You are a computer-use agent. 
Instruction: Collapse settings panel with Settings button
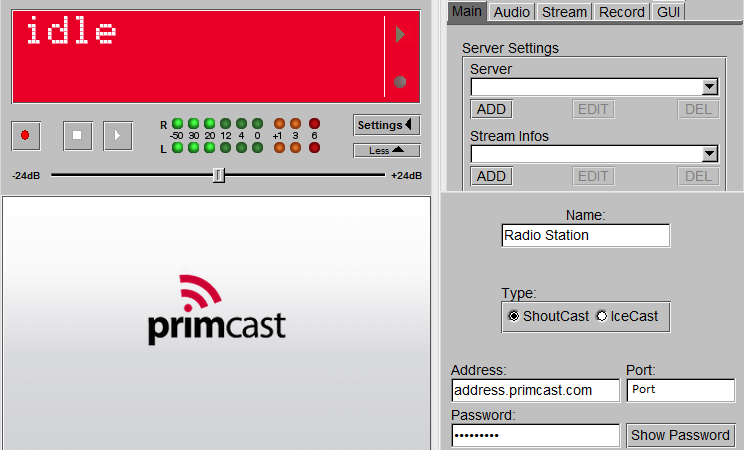click(x=387, y=125)
